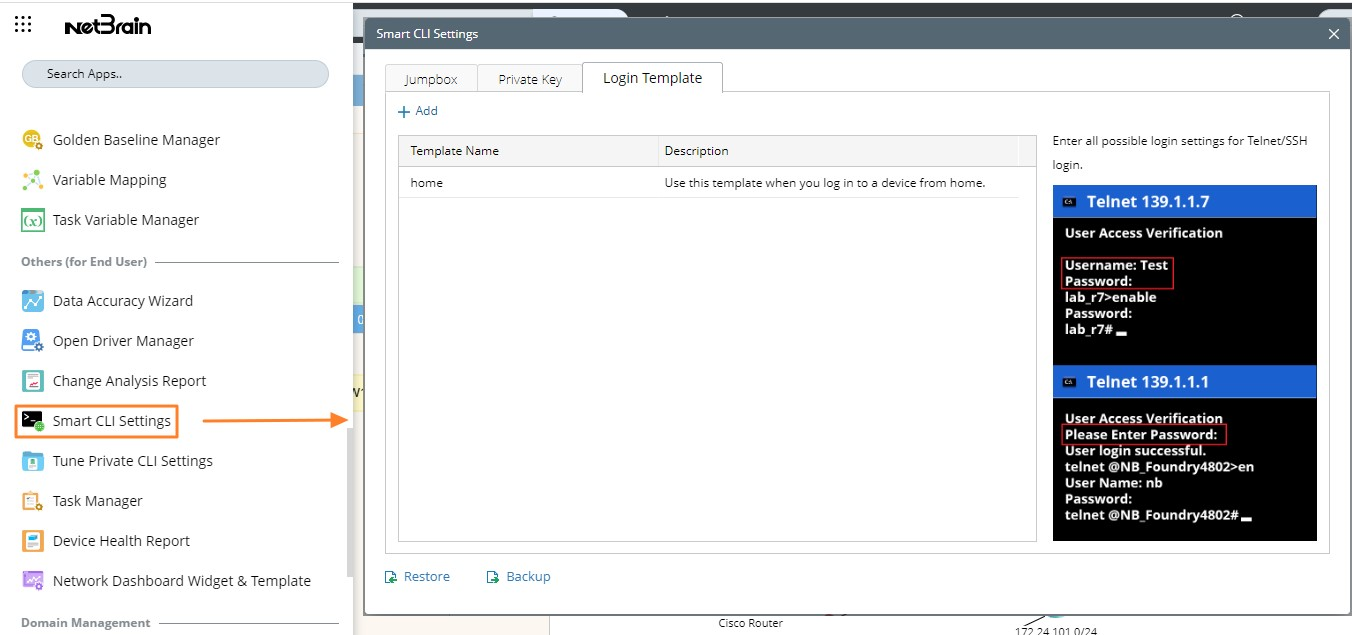Open the Open Driver Manager entry
1352x635 pixels.
(123, 341)
